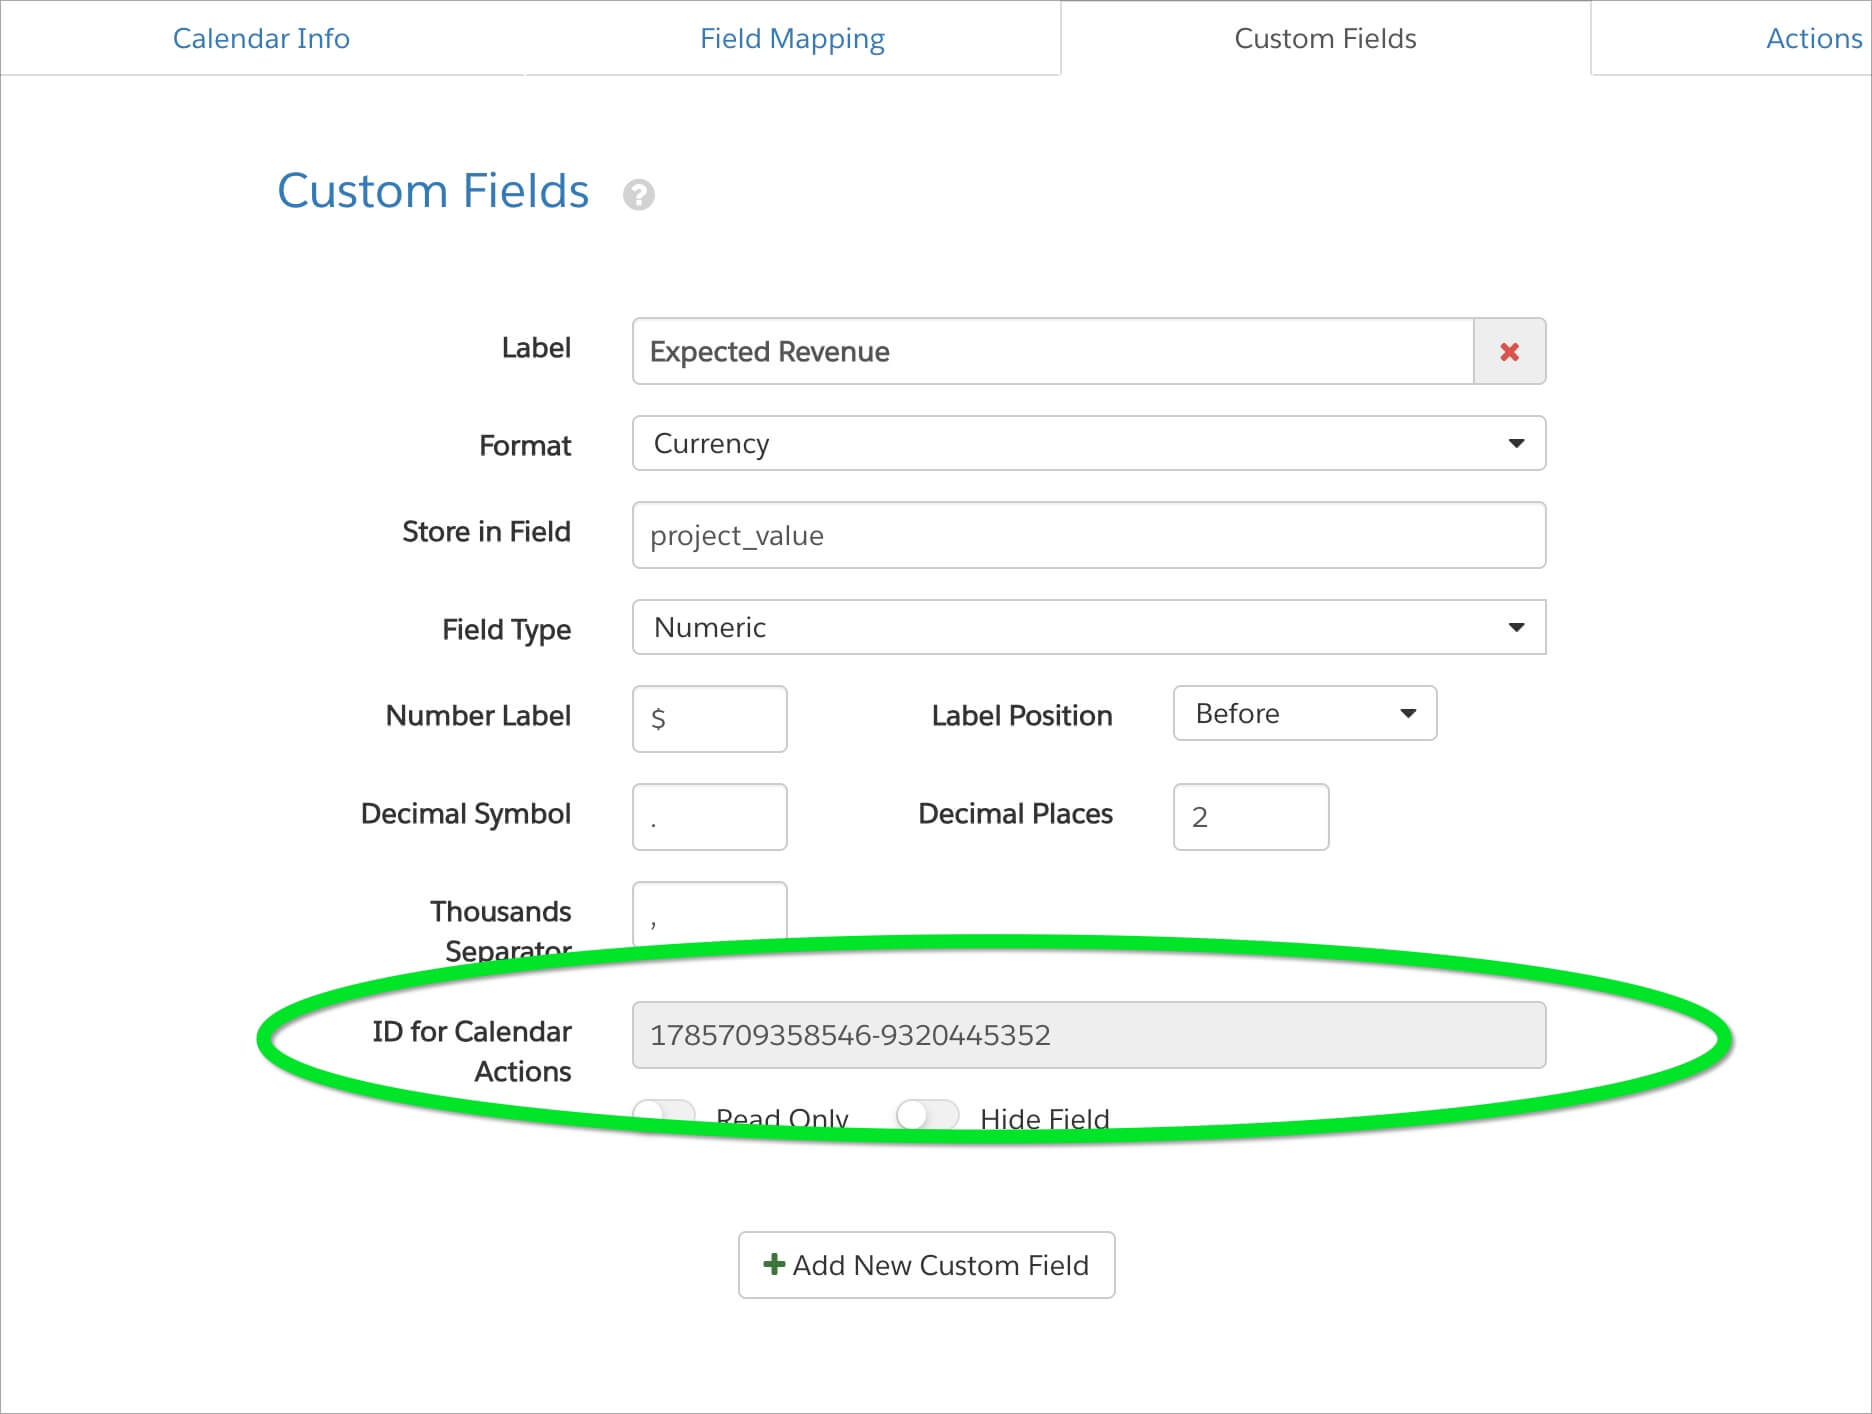Screen dimensions: 1872x1414
Task: Click the Thousands Separator input box
Action: (710, 912)
